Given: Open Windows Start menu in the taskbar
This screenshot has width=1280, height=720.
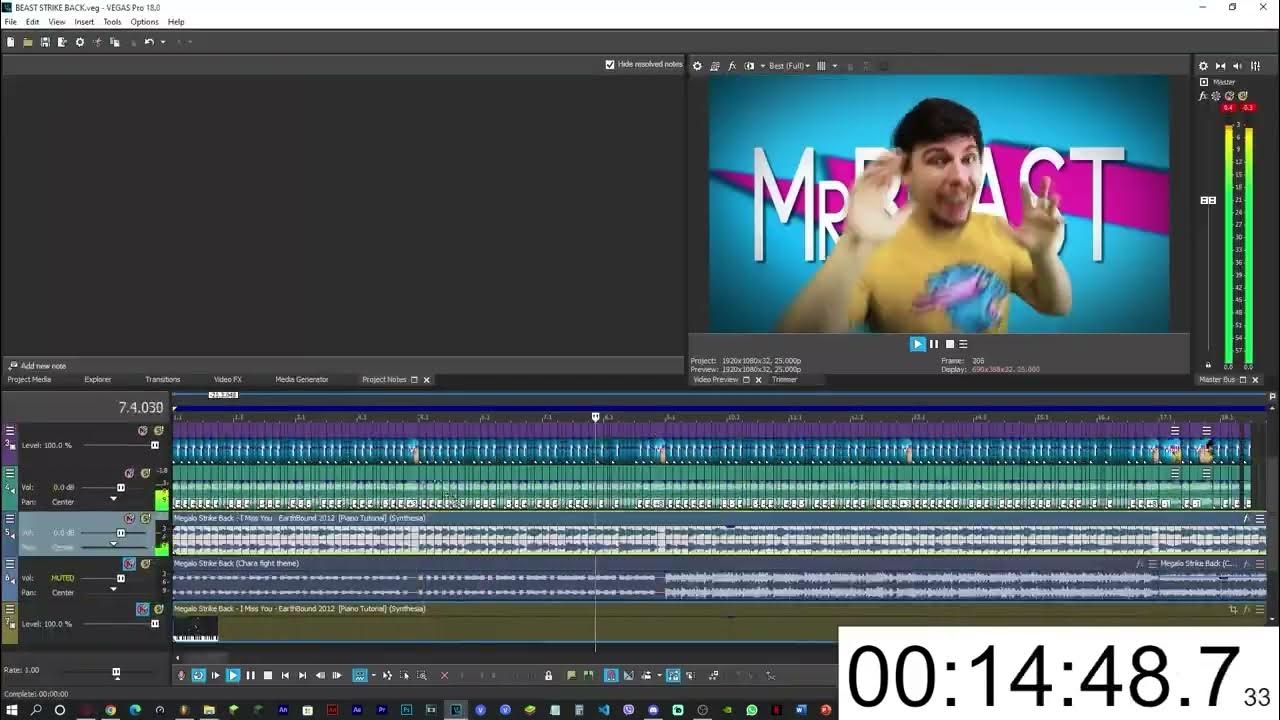Looking at the screenshot, I should [12, 710].
